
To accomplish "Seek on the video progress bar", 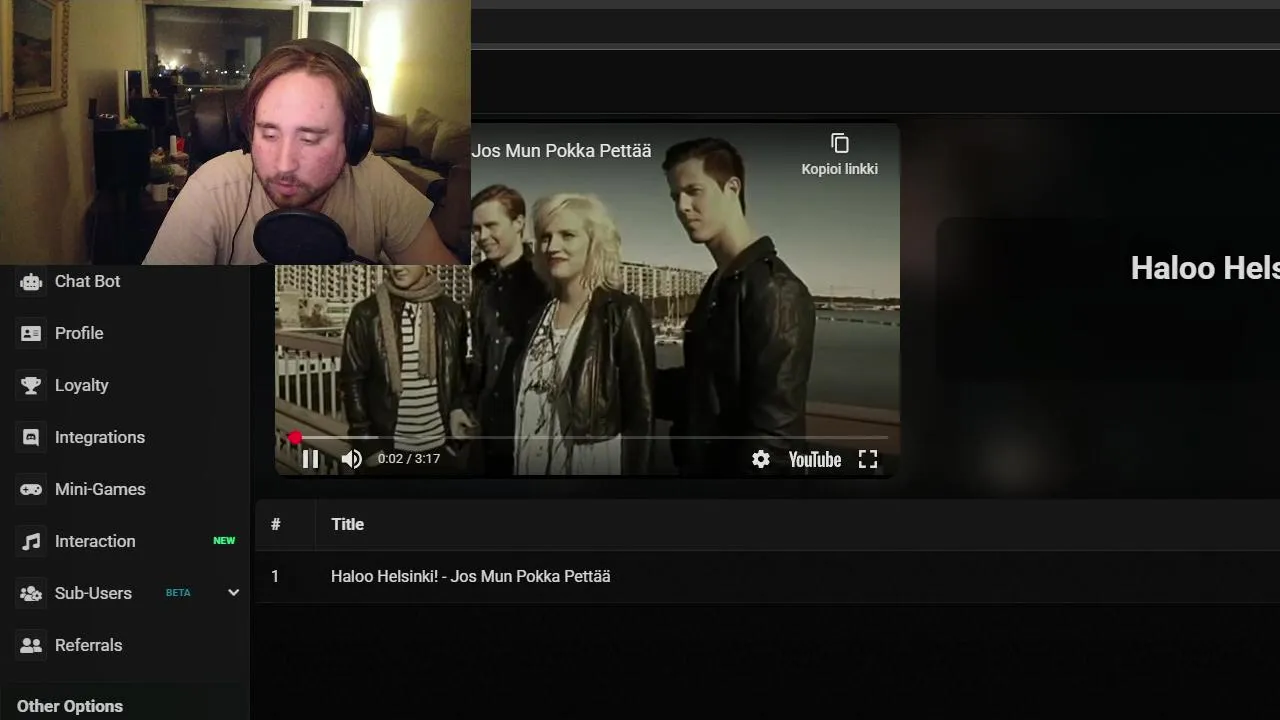I will pos(590,437).
